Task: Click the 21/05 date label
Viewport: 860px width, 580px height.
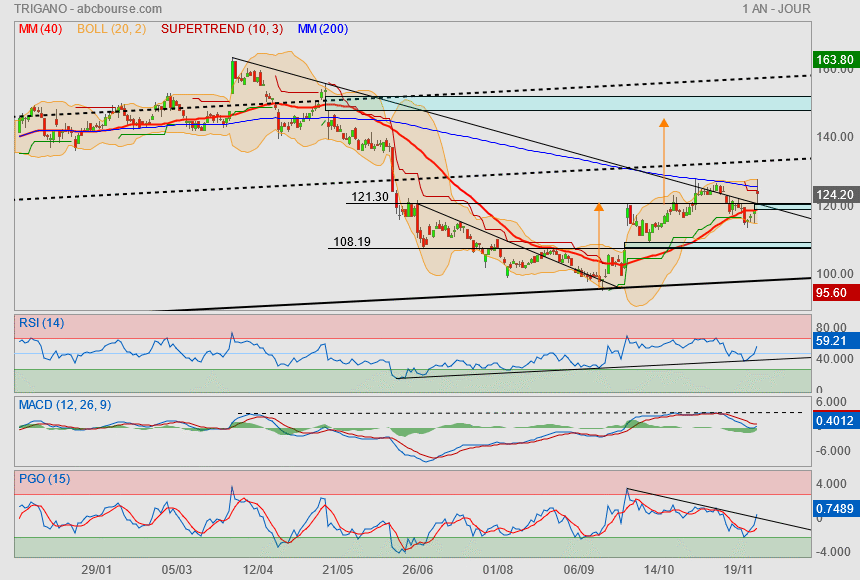Action: pyautogui.click(x=337, y=570)
